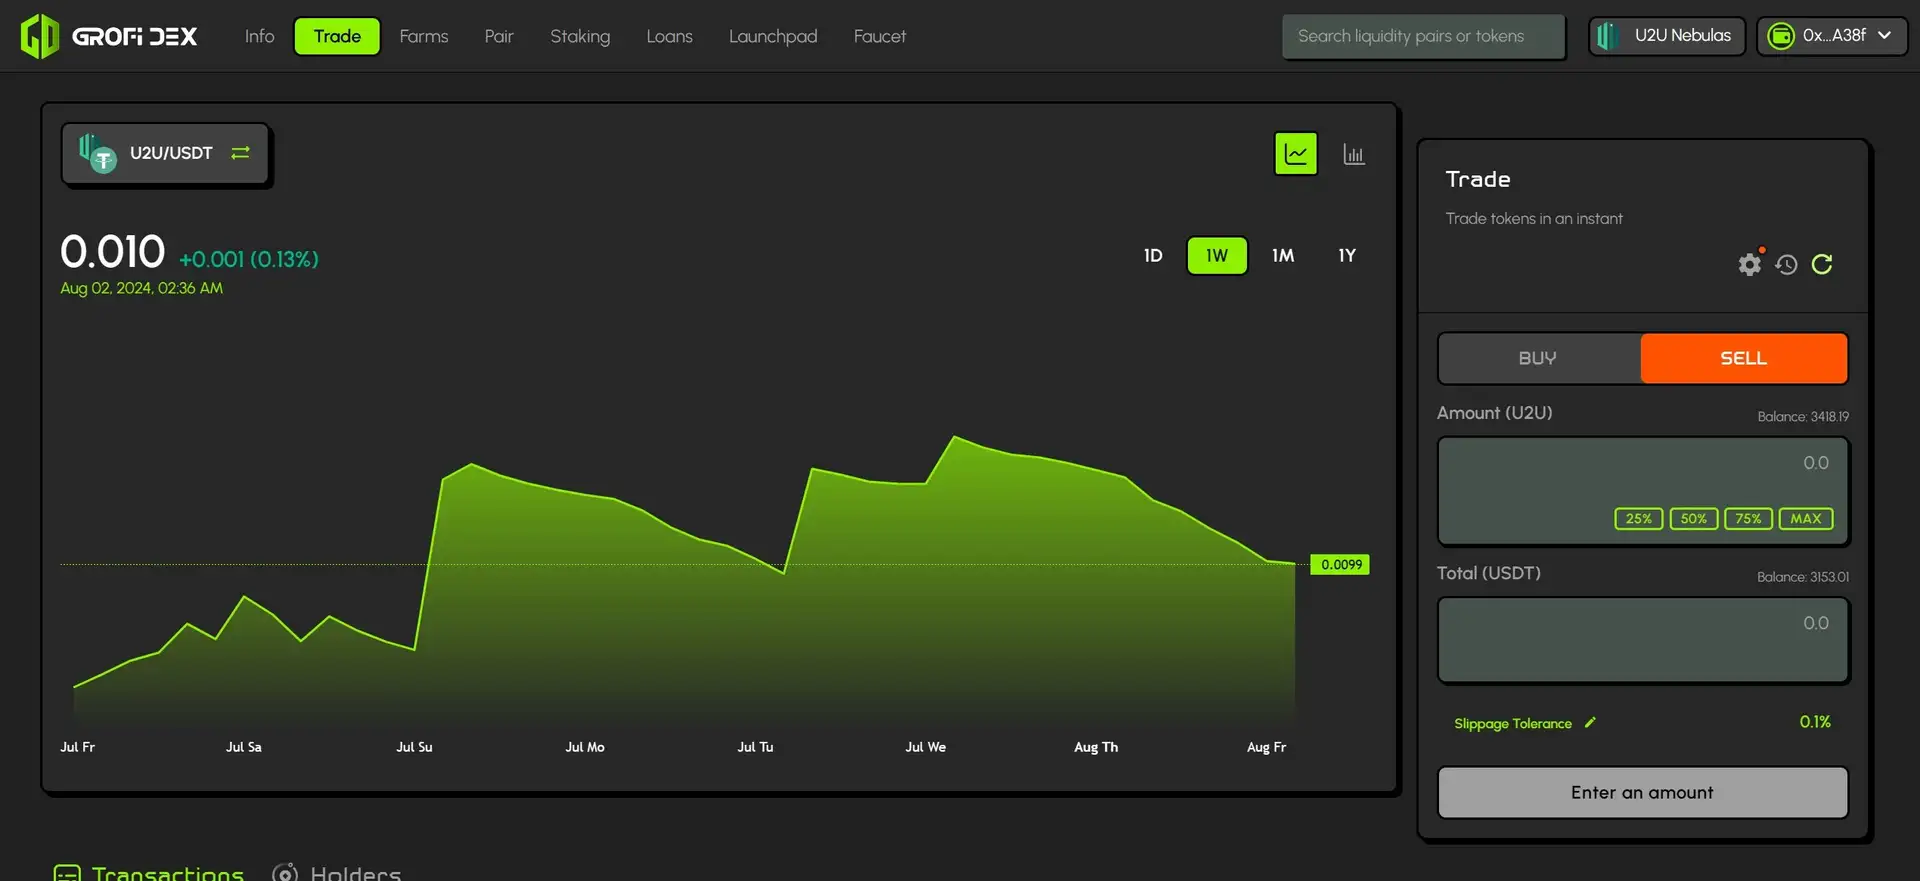Select the BUY side toggle
This screenshot has height=881, width=1920.
pyautogui.click(x=1537, y=358)
